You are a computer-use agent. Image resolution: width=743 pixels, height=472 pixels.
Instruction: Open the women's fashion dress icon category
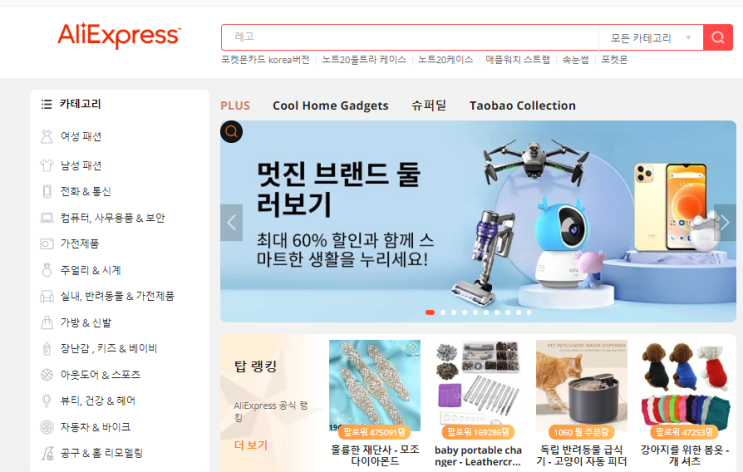(x=46, y=136)
